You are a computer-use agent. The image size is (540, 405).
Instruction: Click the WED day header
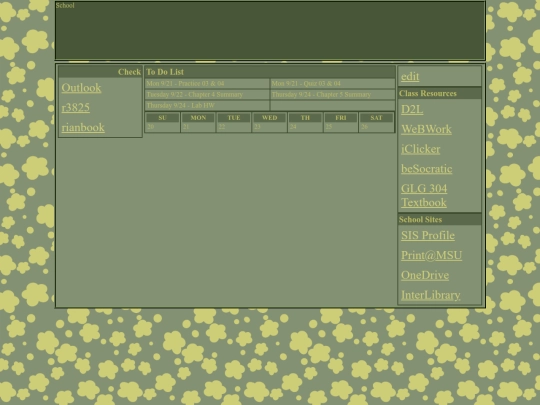point(270,118)
